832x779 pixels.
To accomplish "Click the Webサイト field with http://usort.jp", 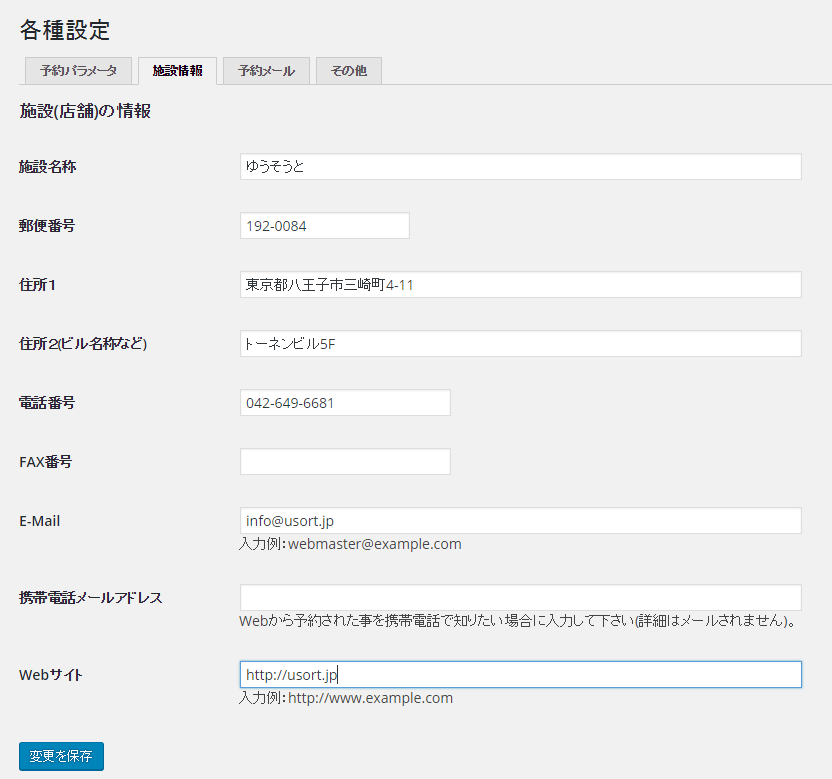I will pyautogui.click(x=520, y=675).
